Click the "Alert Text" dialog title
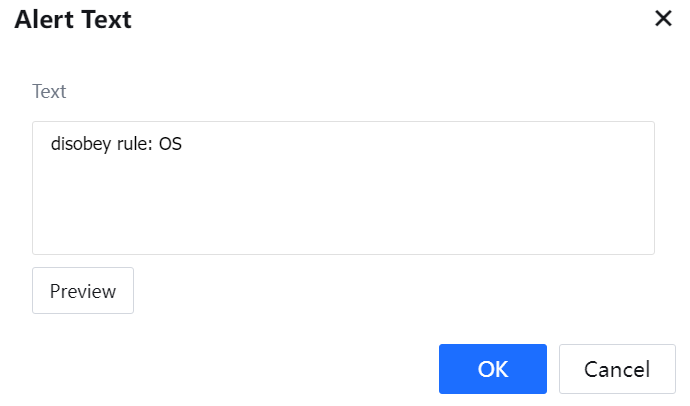The image size is (690, 406). [73, 19]
